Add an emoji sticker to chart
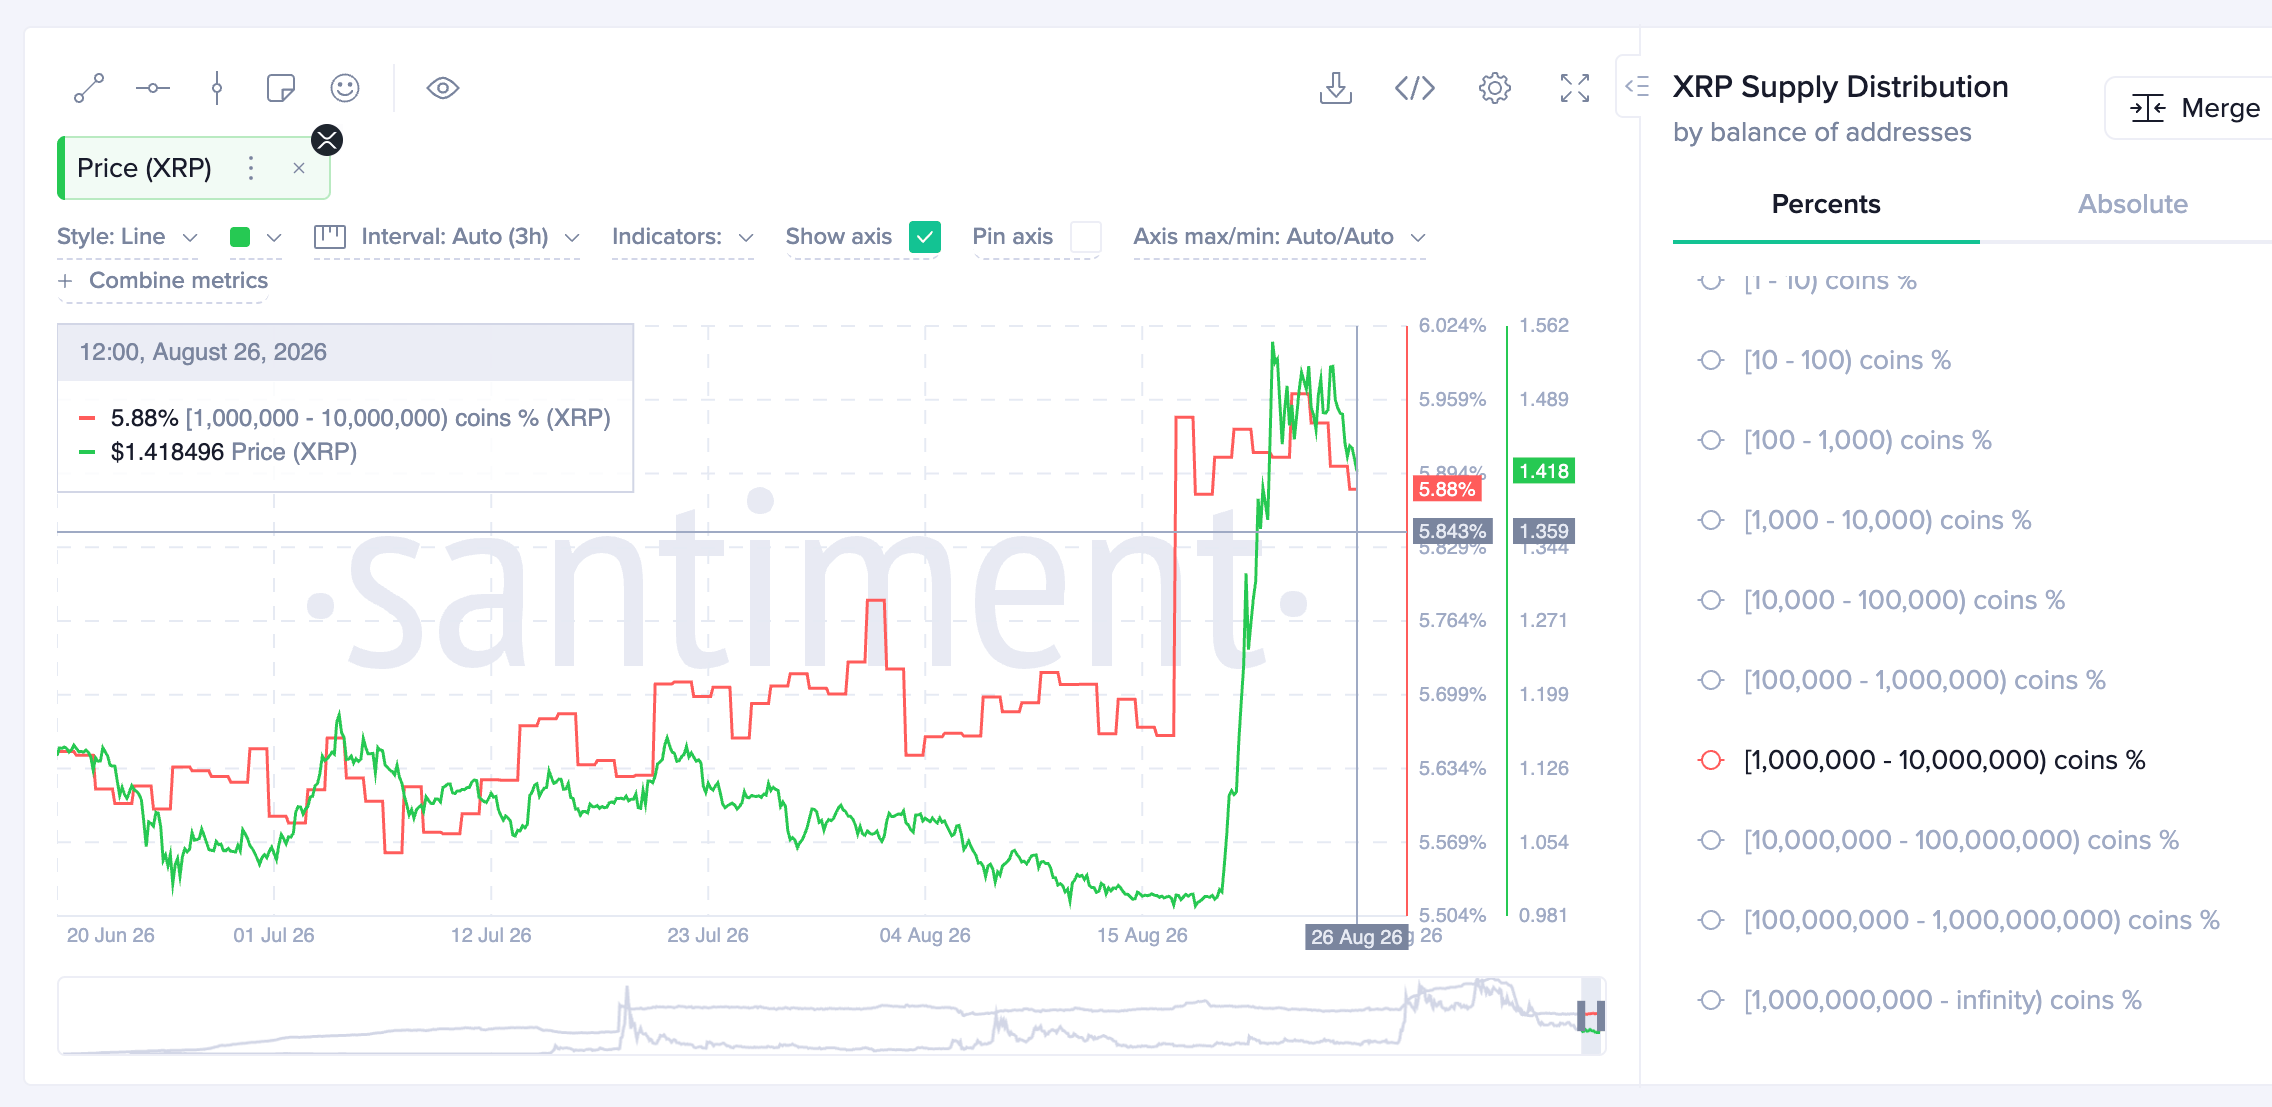This screenshot has width=2272, height=1107. [x=345, y=88]
